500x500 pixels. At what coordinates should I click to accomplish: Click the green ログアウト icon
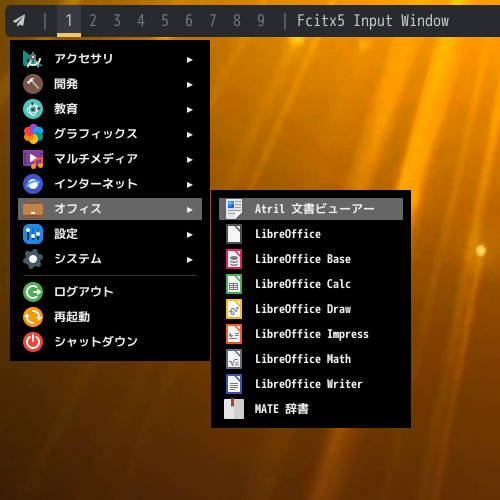33,292
